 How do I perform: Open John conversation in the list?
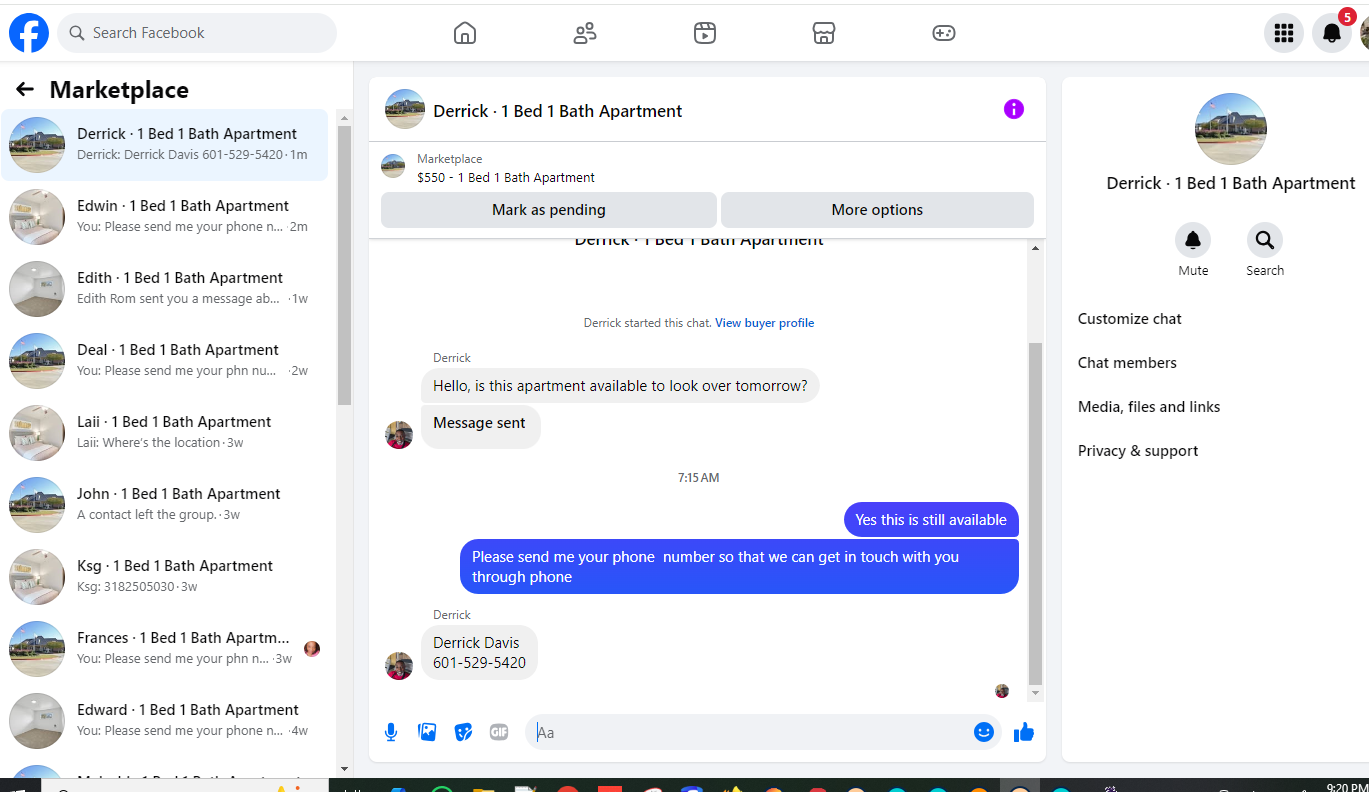(x=165, y=505)
